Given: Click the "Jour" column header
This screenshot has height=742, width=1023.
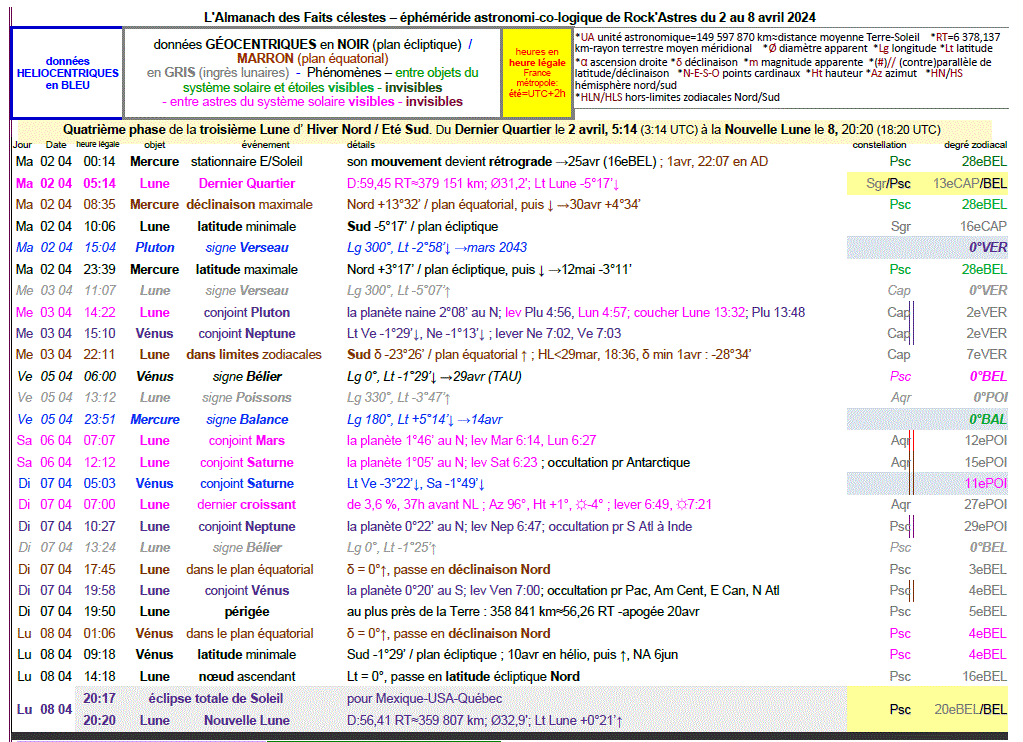Looking at the screenshot, I should tap(22, 145).
